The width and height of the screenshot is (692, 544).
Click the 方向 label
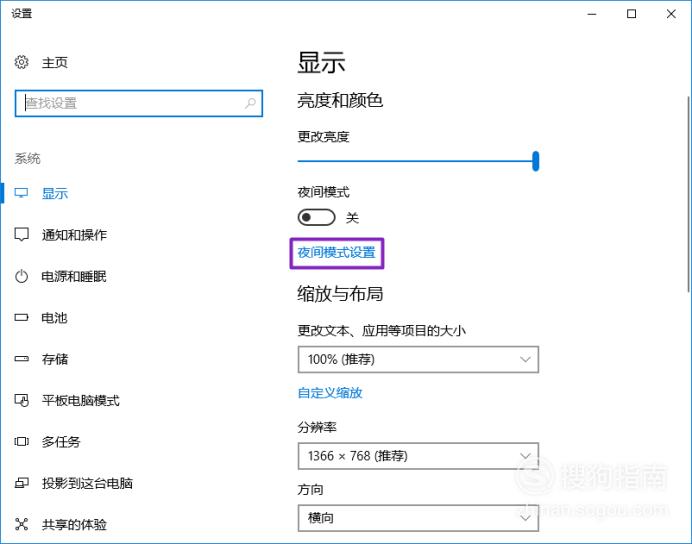pos(310,489)
